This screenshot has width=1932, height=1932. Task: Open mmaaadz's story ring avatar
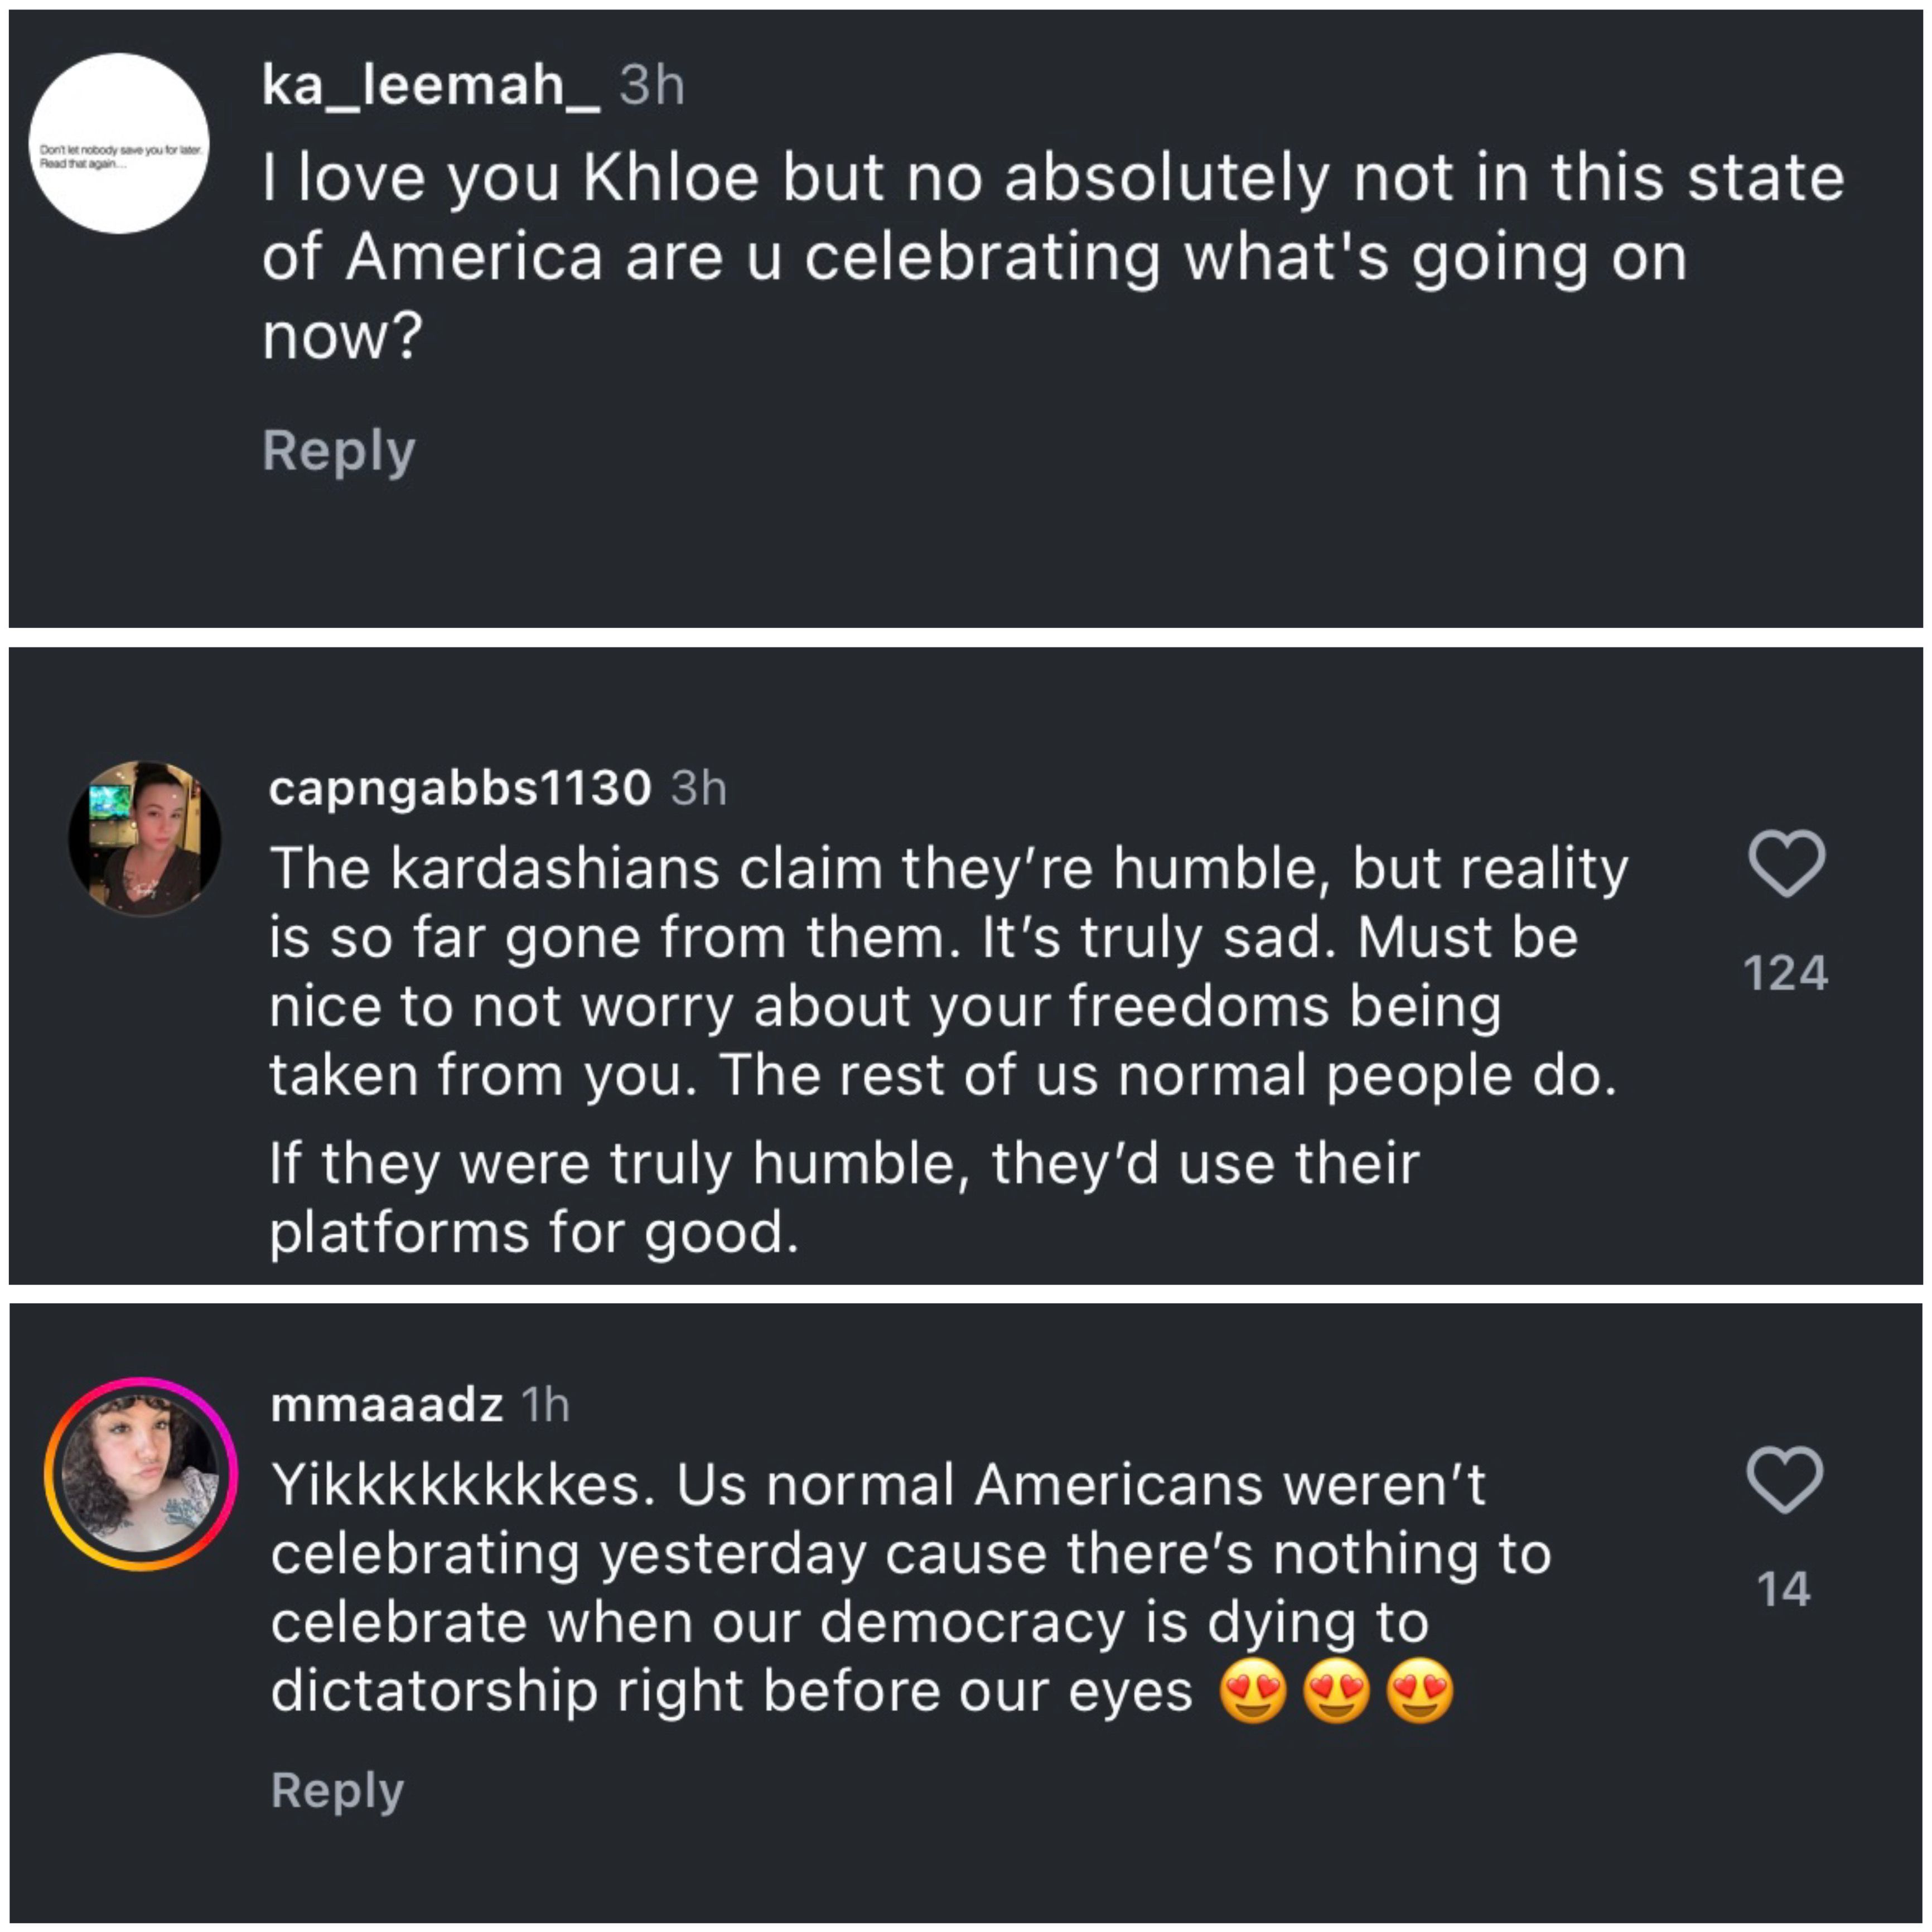[141, 1474]
